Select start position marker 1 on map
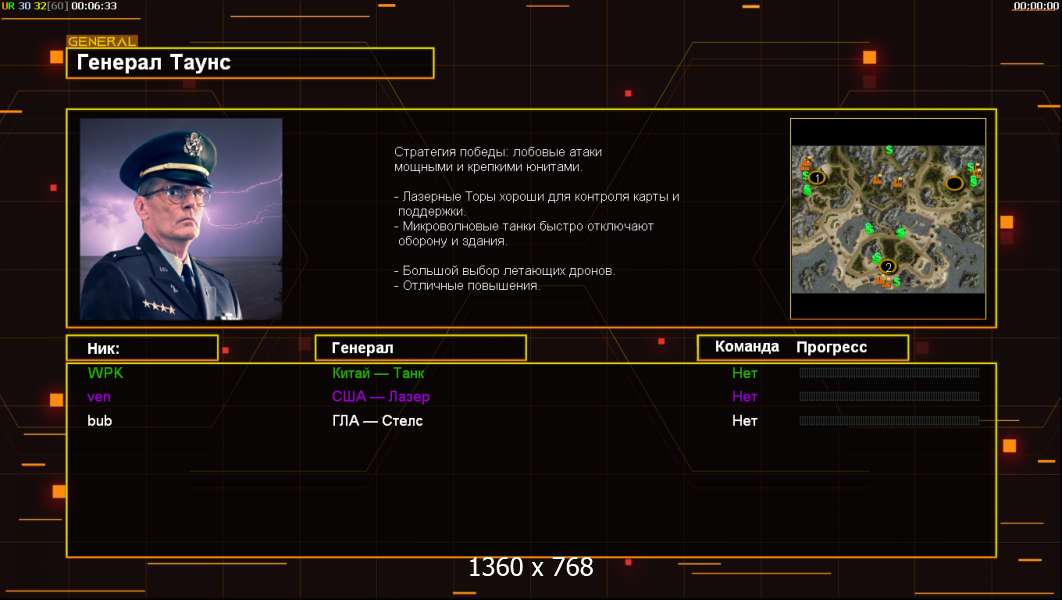Image resolution: width=1062 pixels, height=600 pixels. coord(817,178)
